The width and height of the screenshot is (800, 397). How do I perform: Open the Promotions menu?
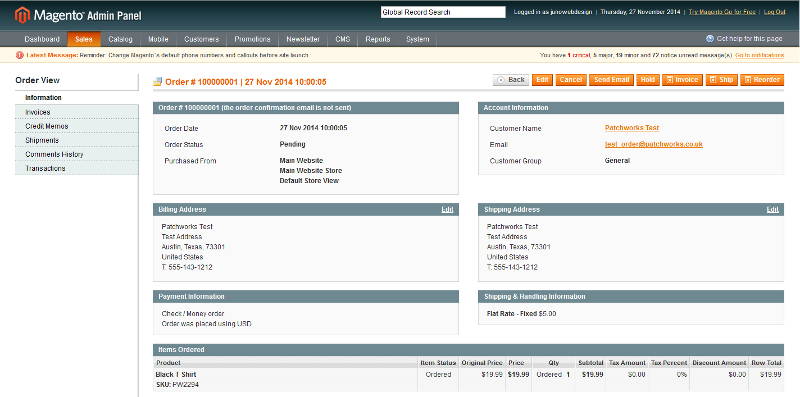pyautogui.click(x=252, y=39)
